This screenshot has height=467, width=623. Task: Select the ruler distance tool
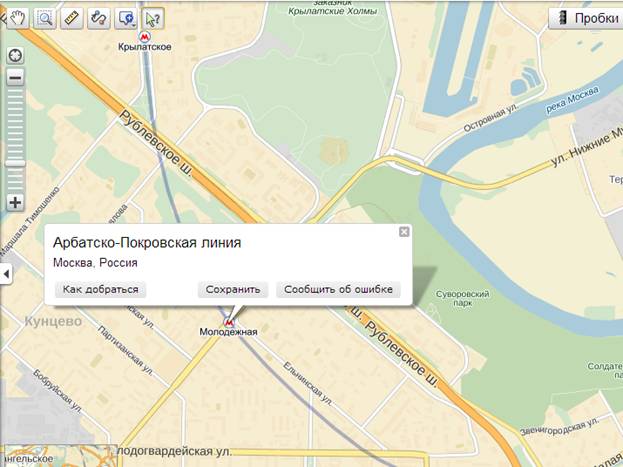coord(72,19)
